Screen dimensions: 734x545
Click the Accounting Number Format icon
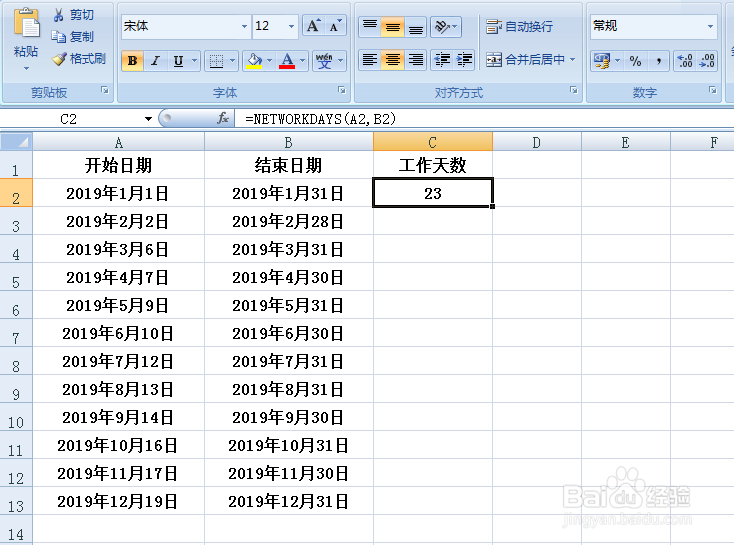click(602, 61)
